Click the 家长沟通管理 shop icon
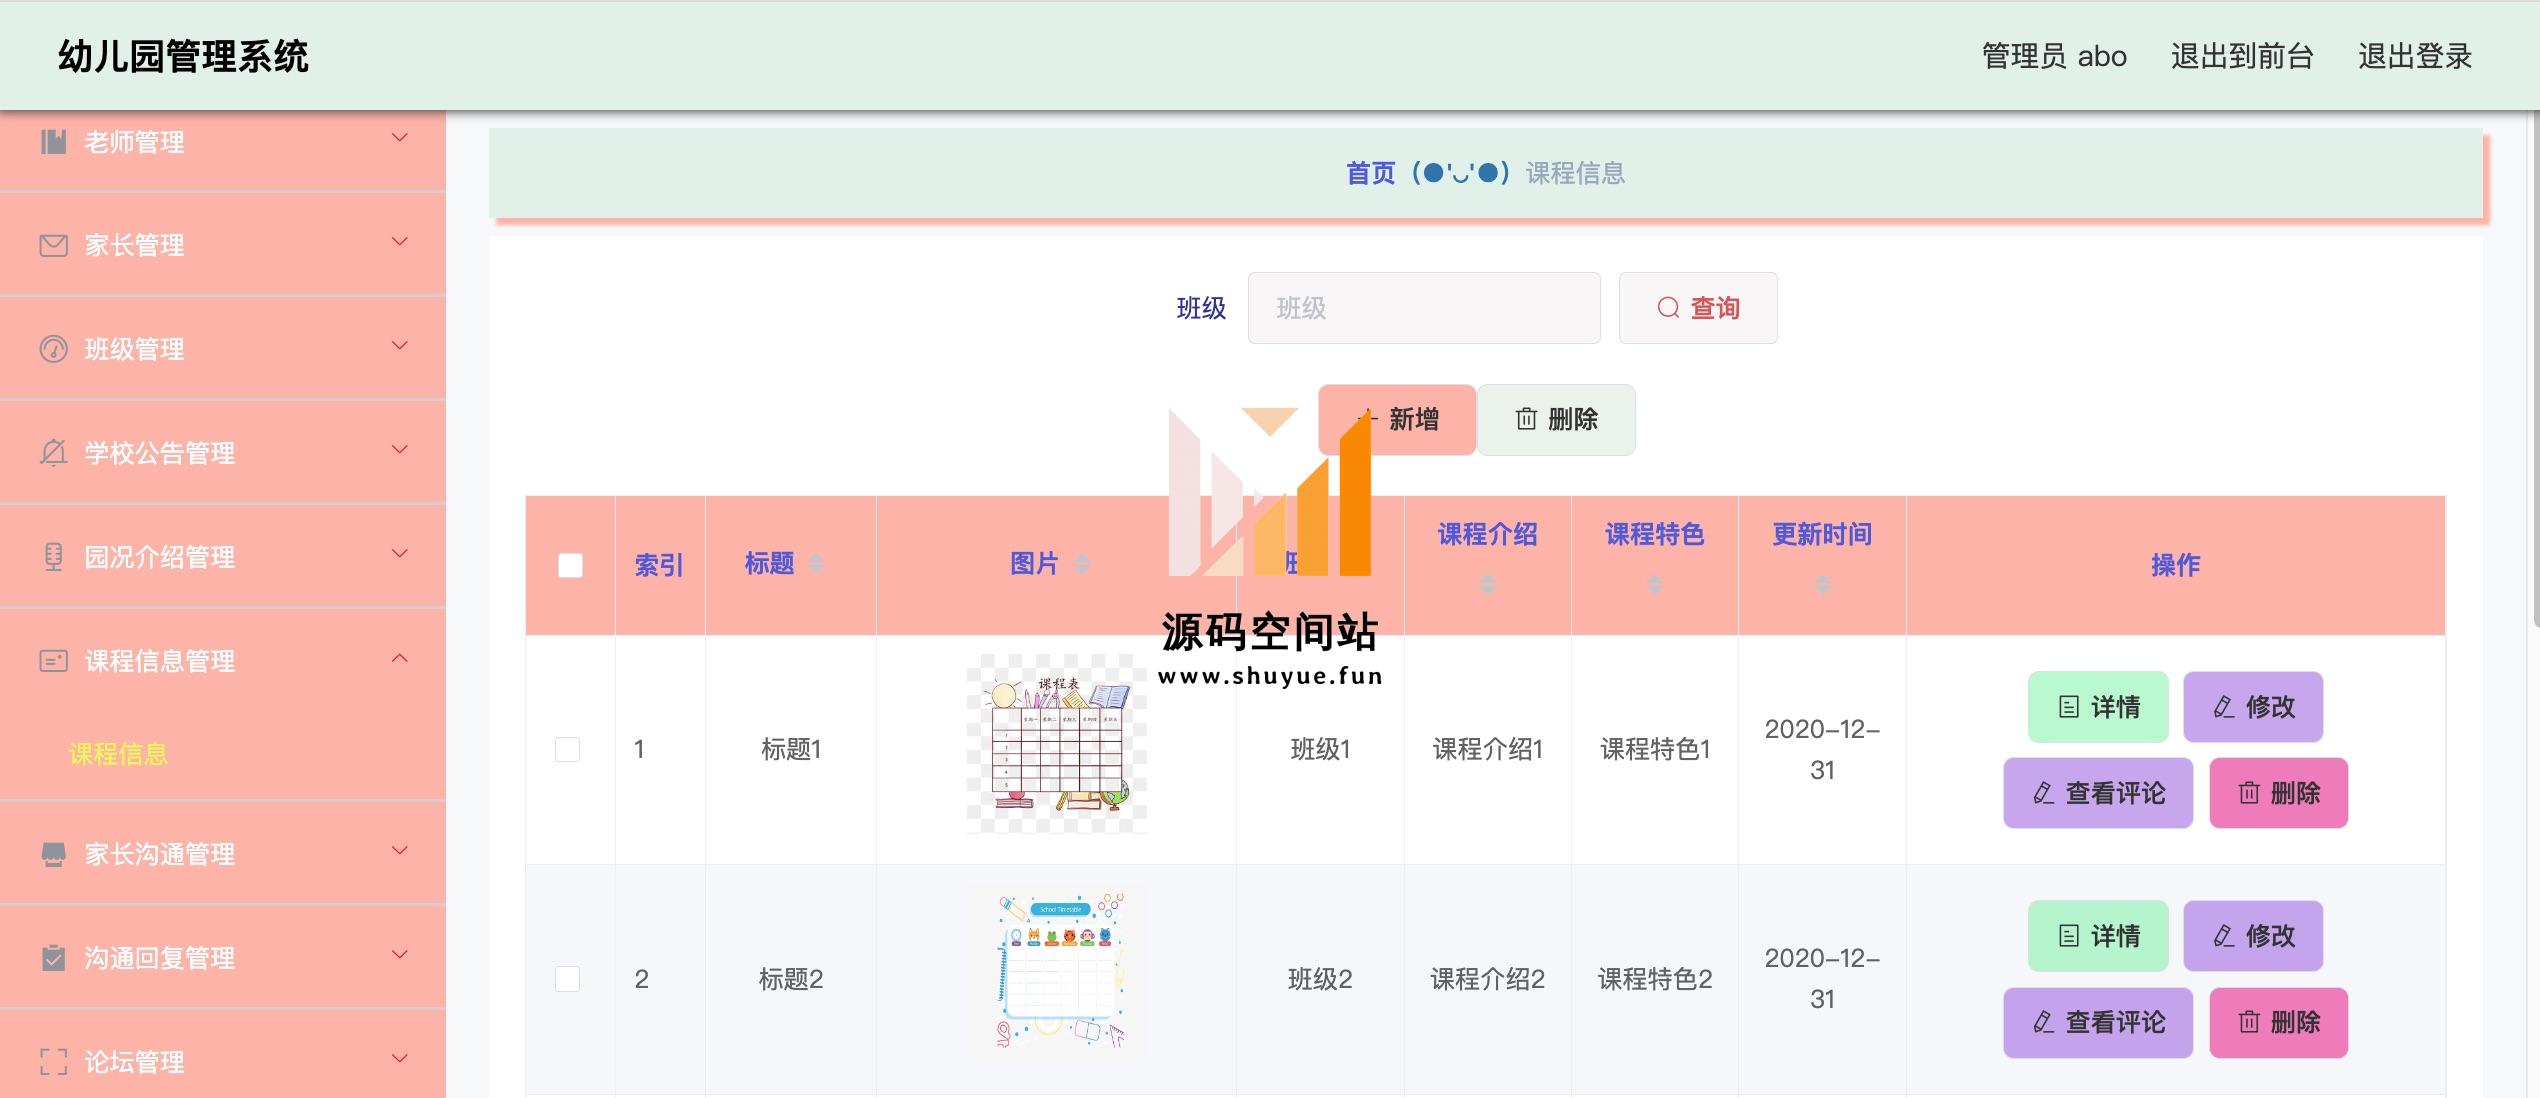The height and width of the screenshot is (1098, 2540). click(x=53, y=854)
